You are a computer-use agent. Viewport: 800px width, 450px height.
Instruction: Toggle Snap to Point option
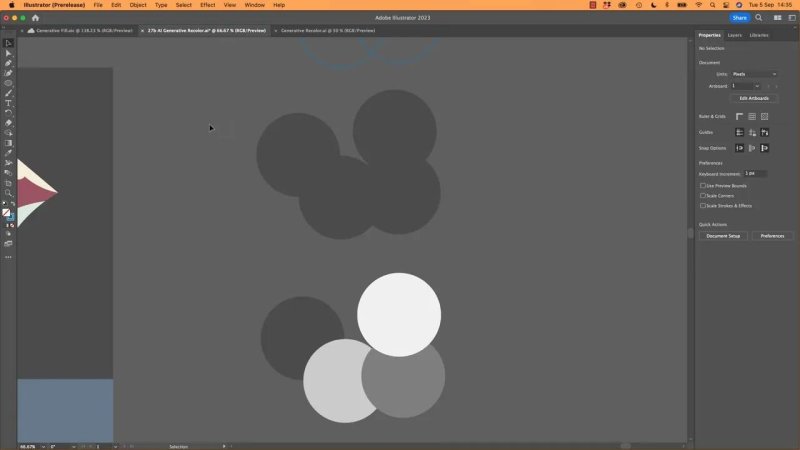click(739, 148)
